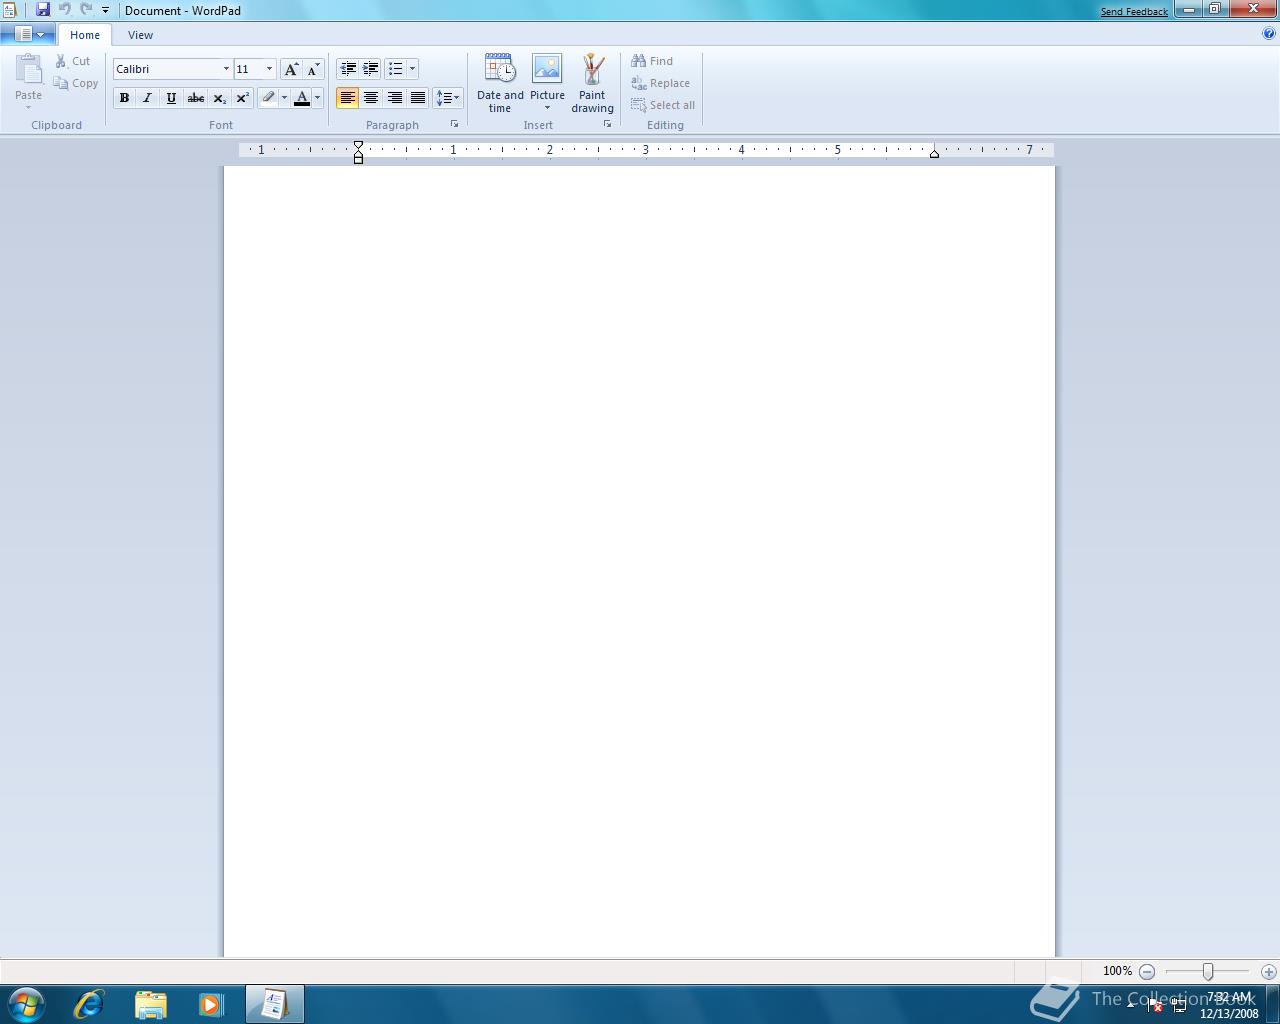Toggle Bold formatting

(124, 98)
